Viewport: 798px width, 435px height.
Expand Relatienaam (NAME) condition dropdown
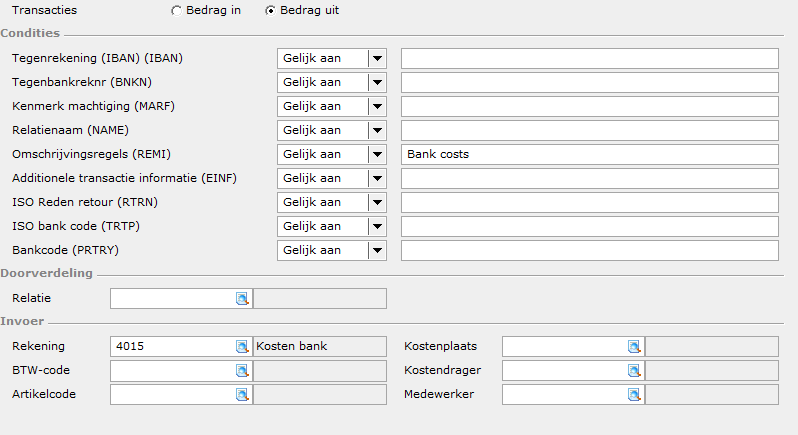click(377, 130)
